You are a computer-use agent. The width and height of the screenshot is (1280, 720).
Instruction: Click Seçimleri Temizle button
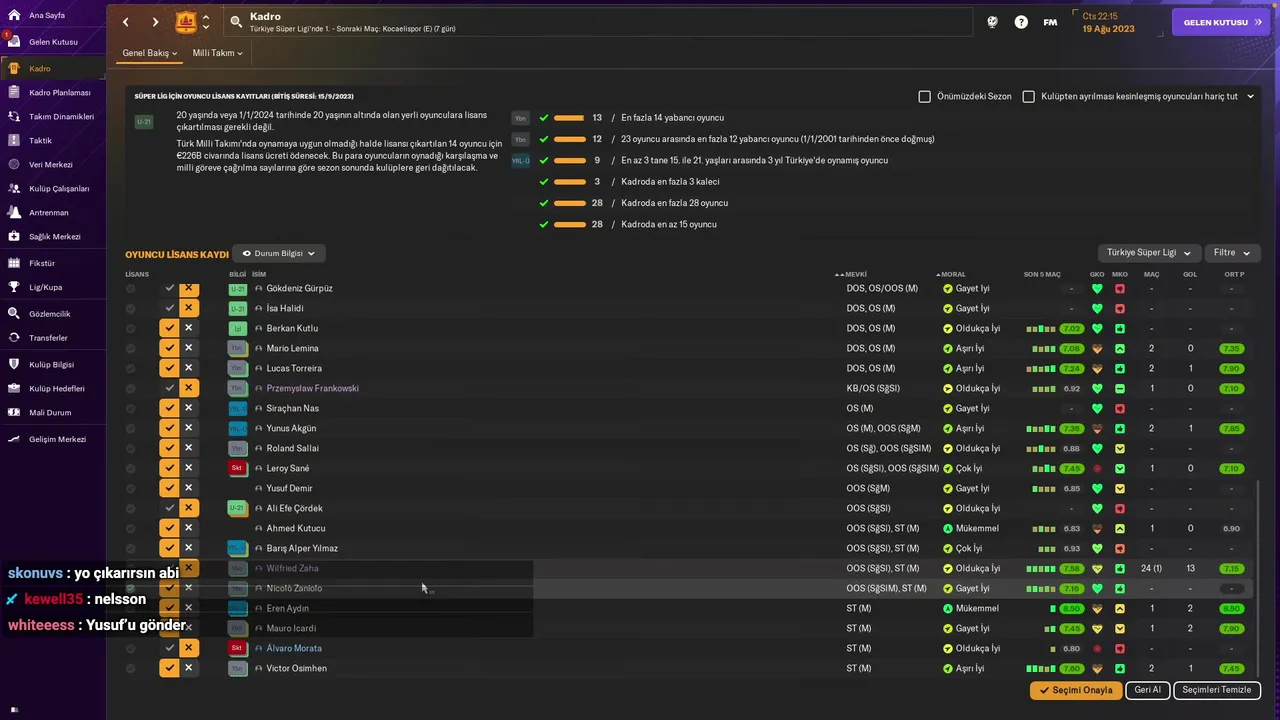[x=1216, y=690]
